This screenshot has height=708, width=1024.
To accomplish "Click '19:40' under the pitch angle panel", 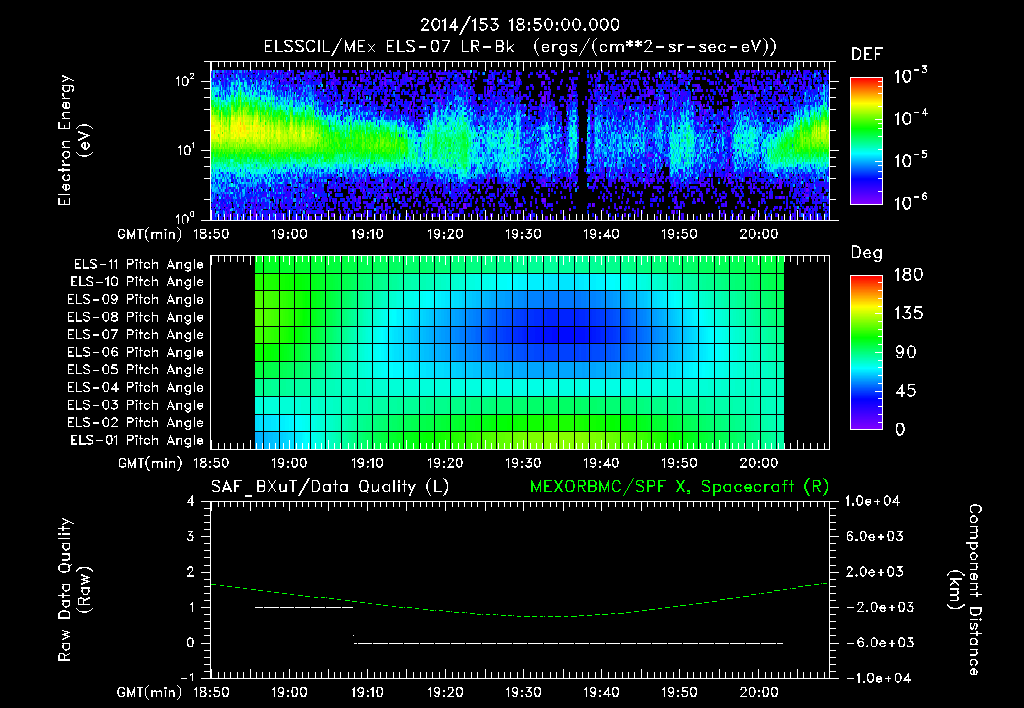I will tap(601, 463).
